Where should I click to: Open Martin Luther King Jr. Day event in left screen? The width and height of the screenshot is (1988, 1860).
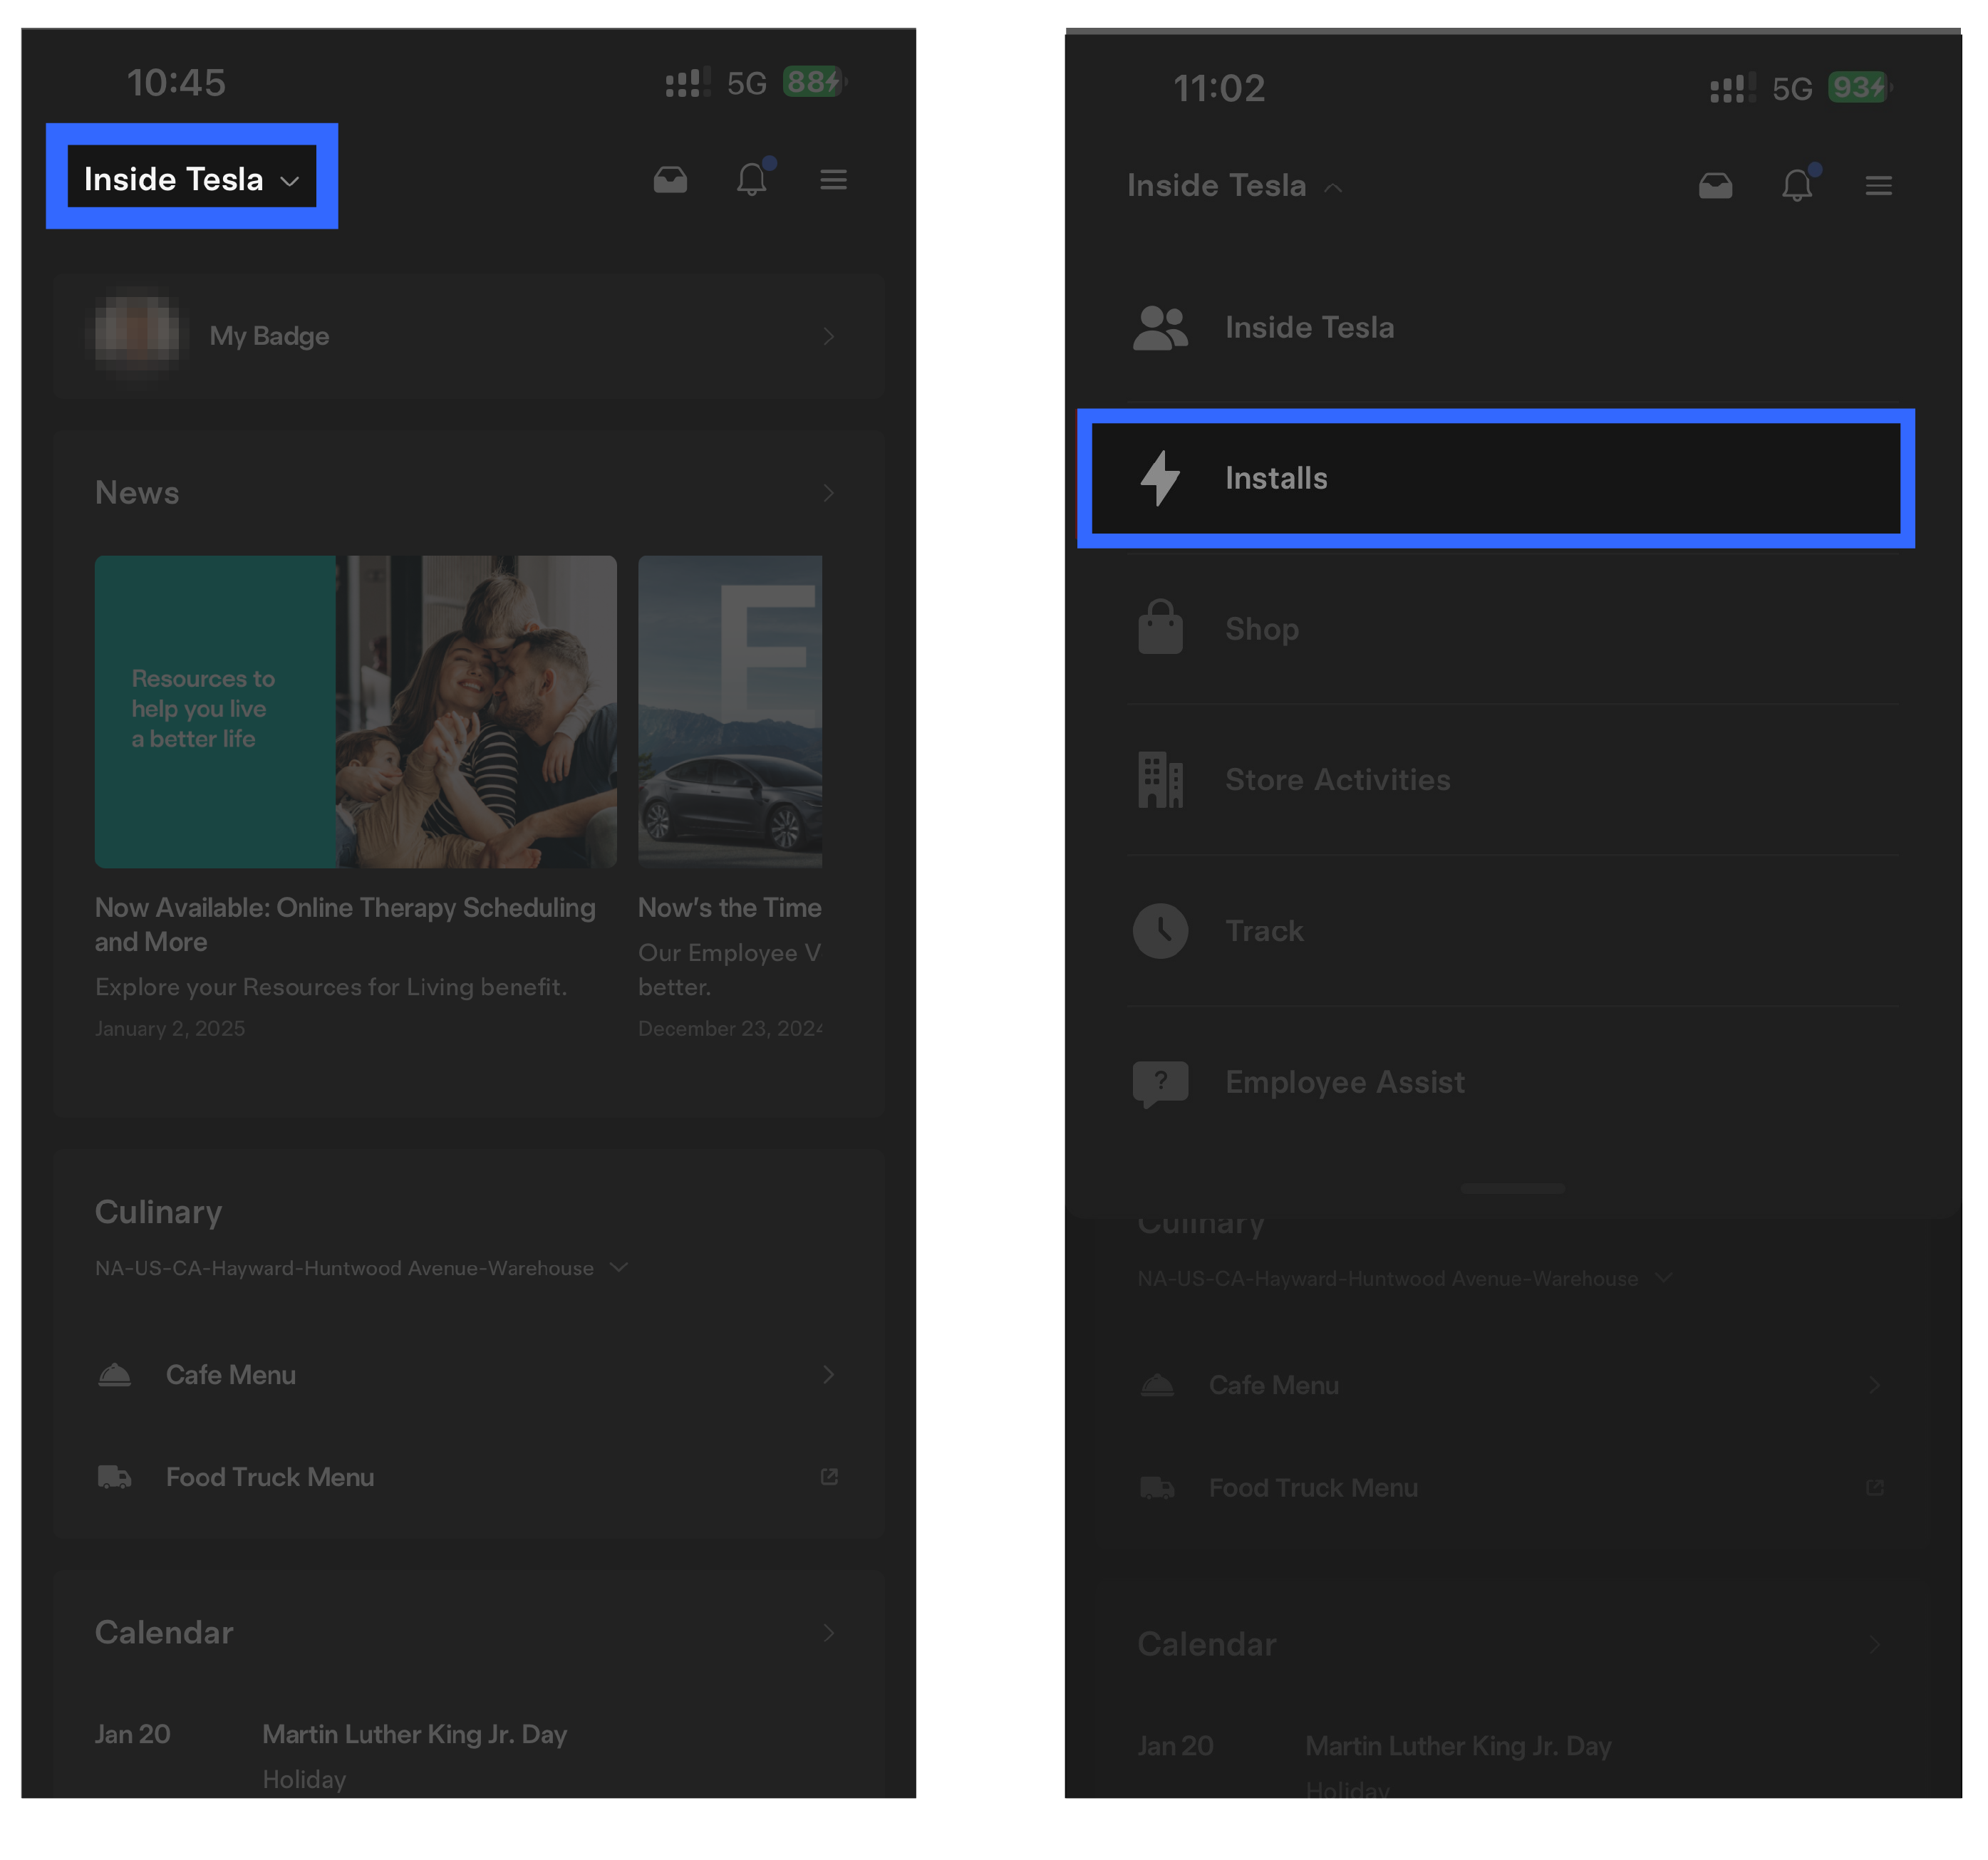coord(414,1734)
